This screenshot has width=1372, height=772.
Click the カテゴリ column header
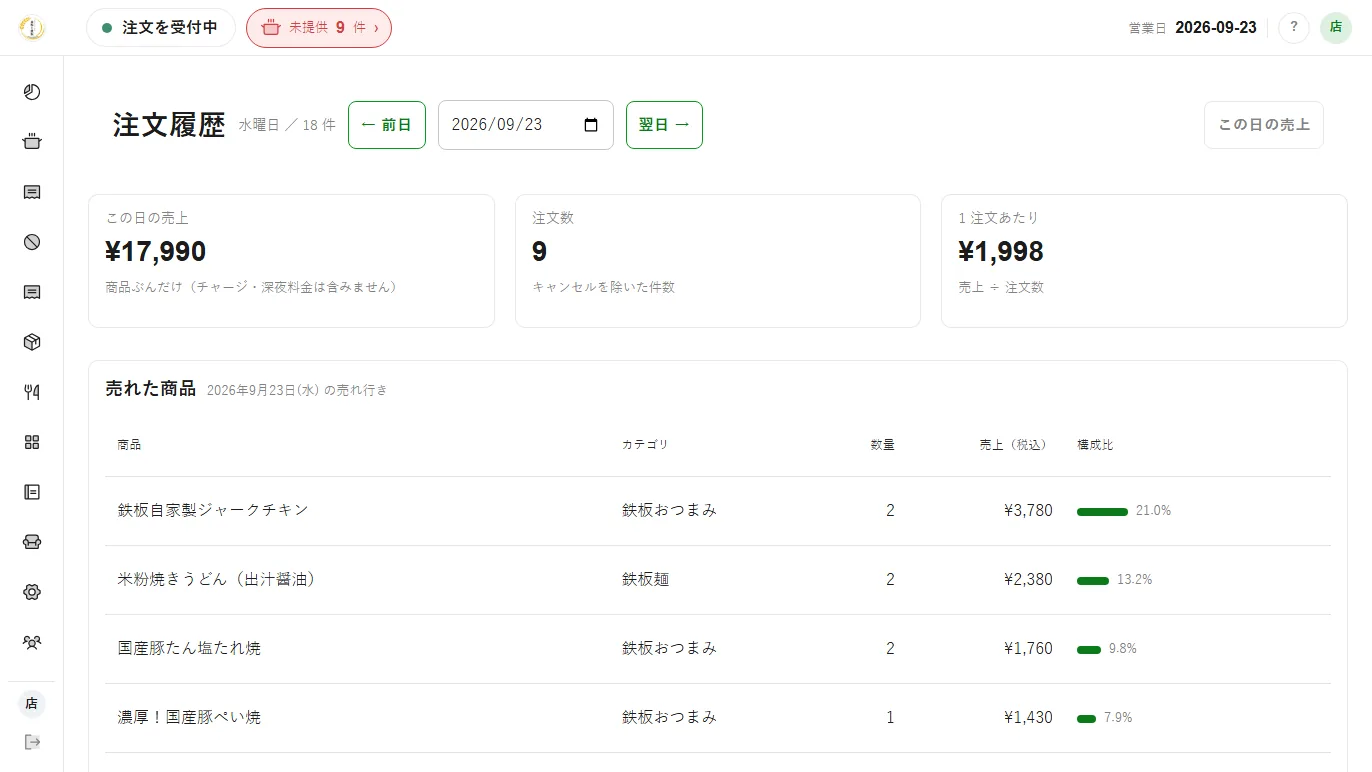pos(645,445)
